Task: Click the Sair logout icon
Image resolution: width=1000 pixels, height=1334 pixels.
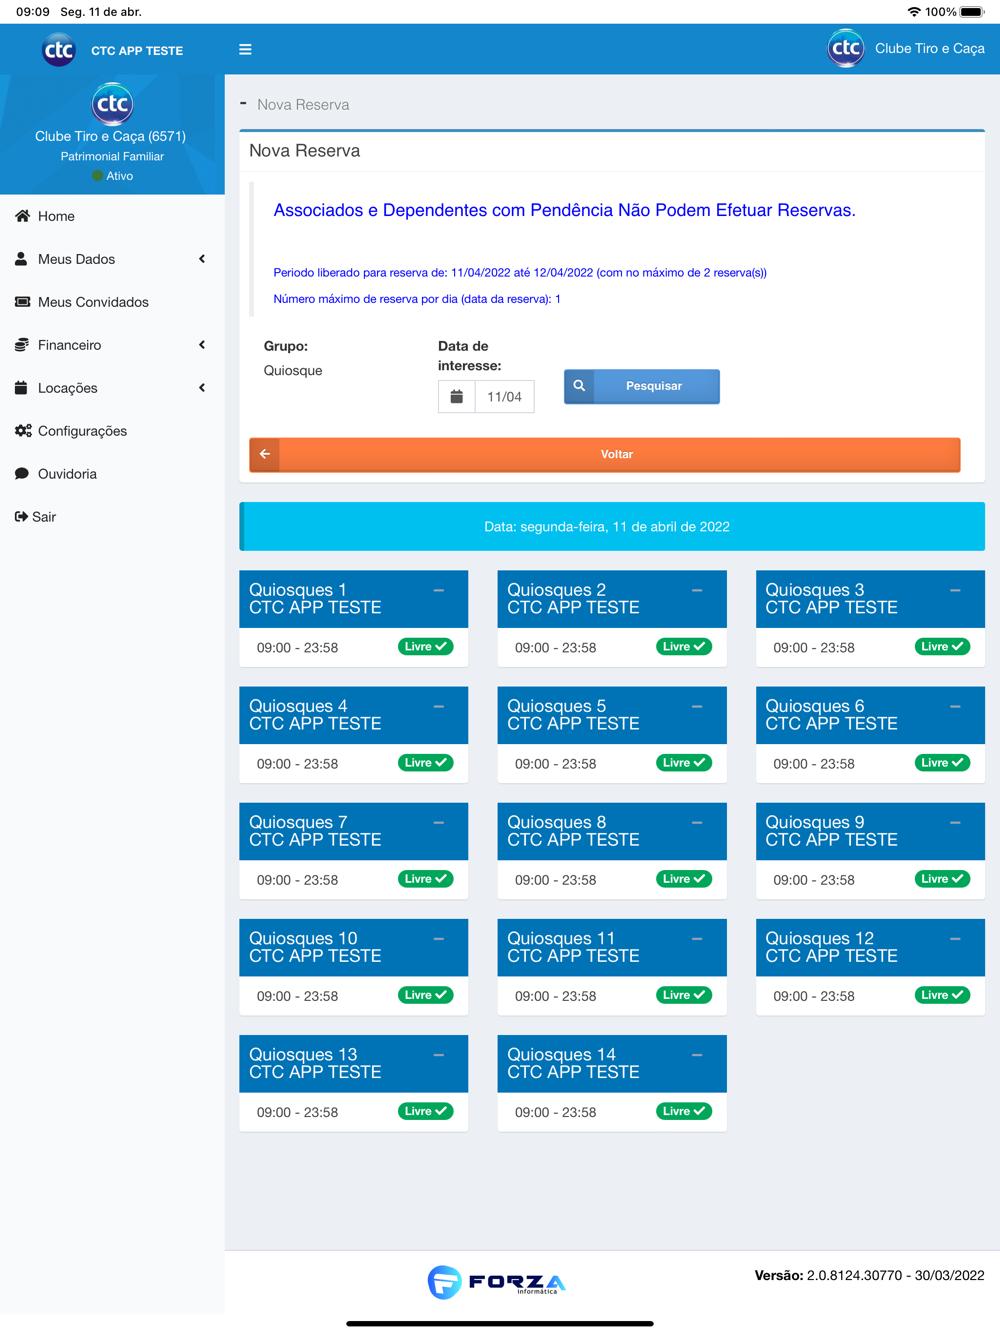Action: click(21, 517)
